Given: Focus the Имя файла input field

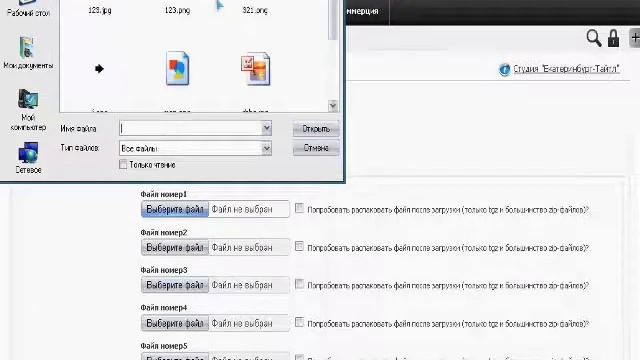Looking at the screenshot, I should click(191, 129).
